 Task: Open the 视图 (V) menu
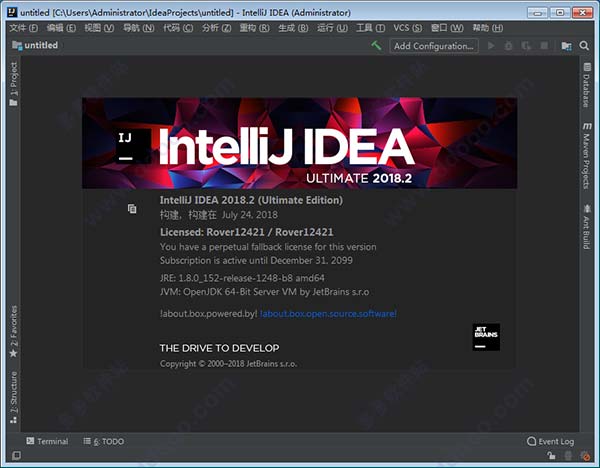99,28
